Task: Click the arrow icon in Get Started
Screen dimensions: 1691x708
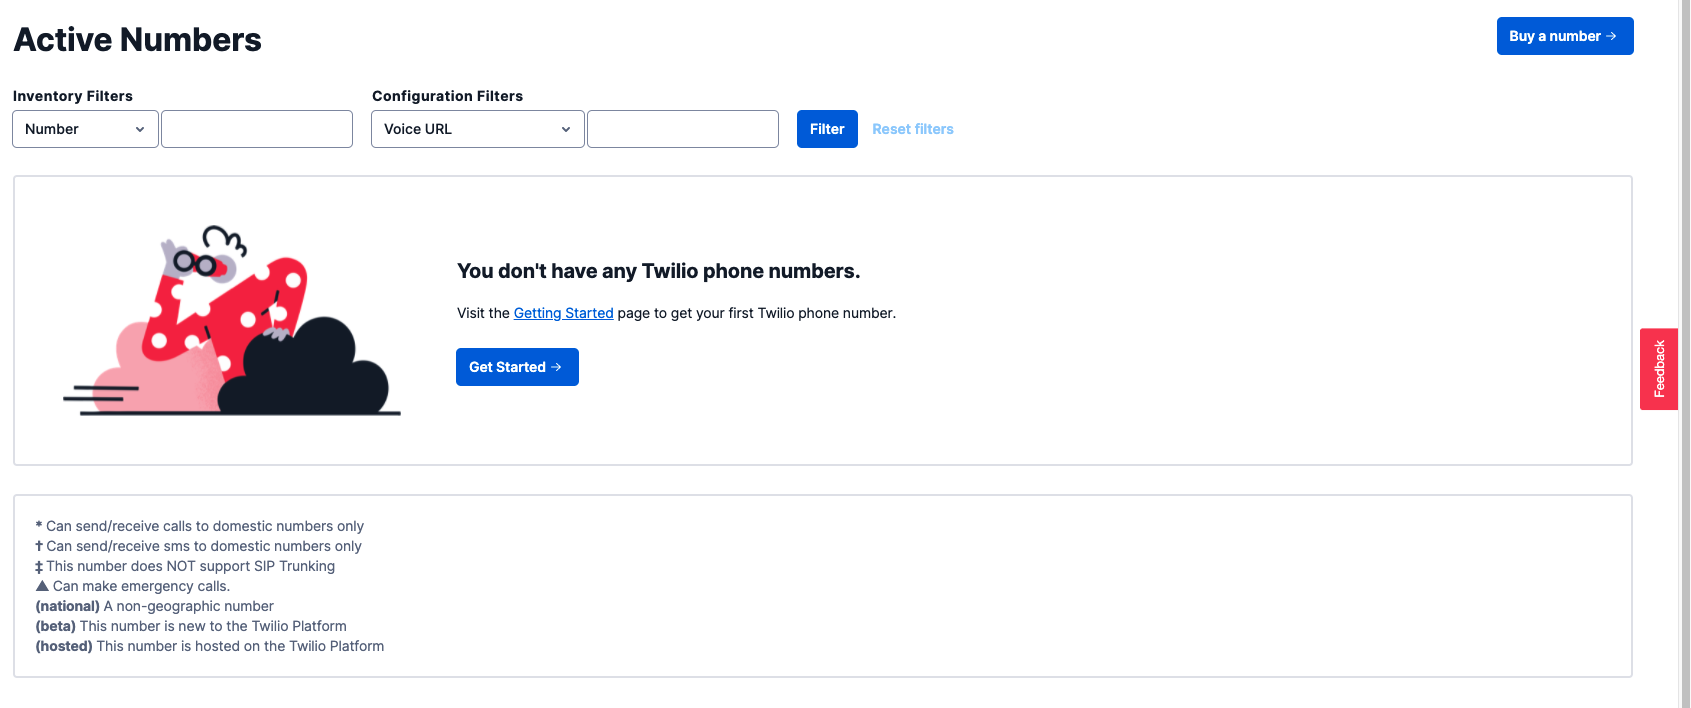Action: 556,367
